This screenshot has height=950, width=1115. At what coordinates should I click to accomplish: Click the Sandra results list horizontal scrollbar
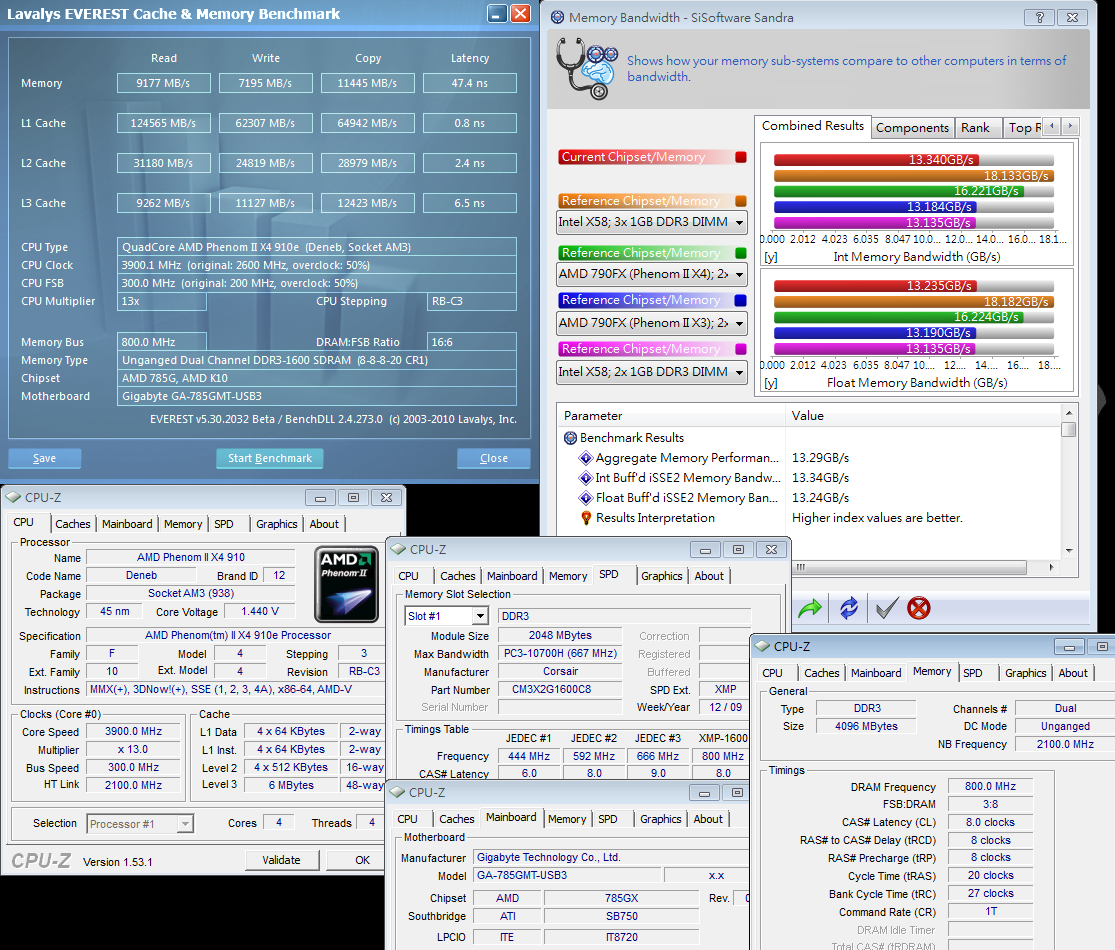[923, 567]
